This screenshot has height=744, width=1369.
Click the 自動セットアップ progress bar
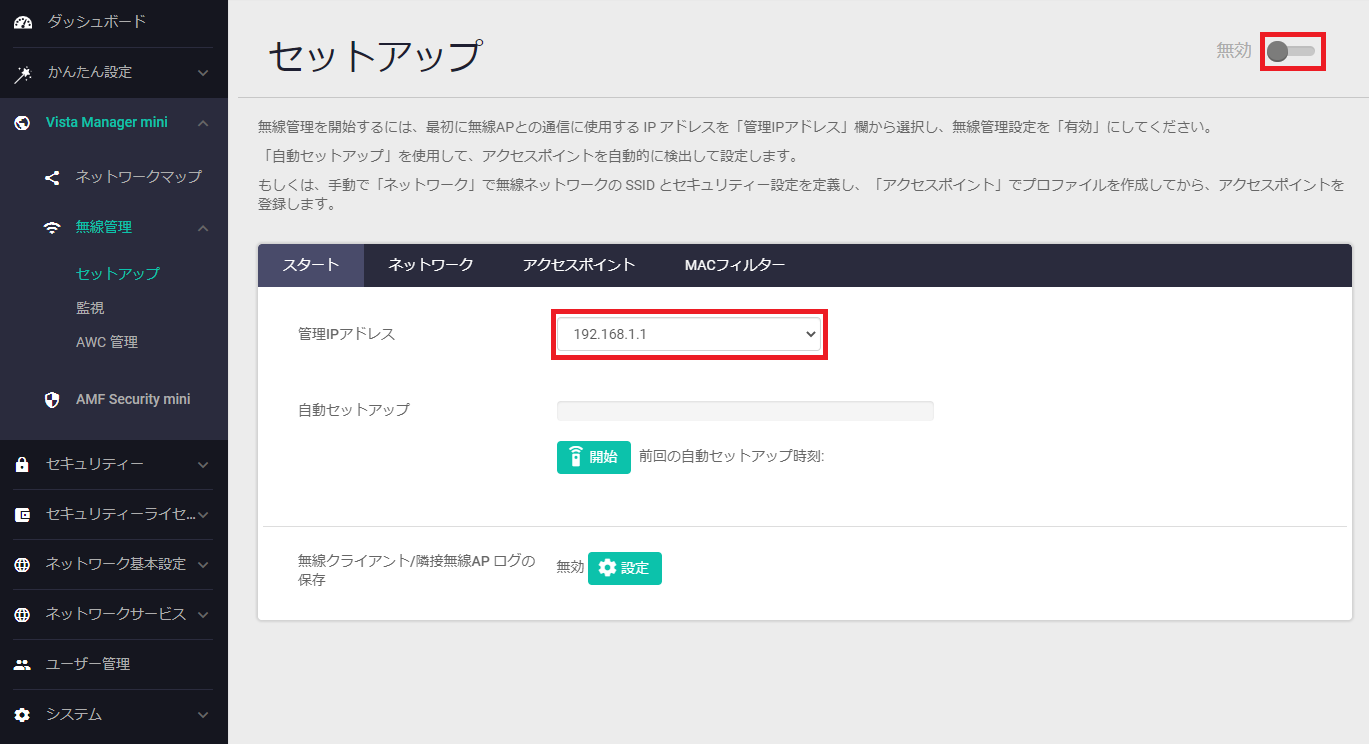tap(745, 411)
